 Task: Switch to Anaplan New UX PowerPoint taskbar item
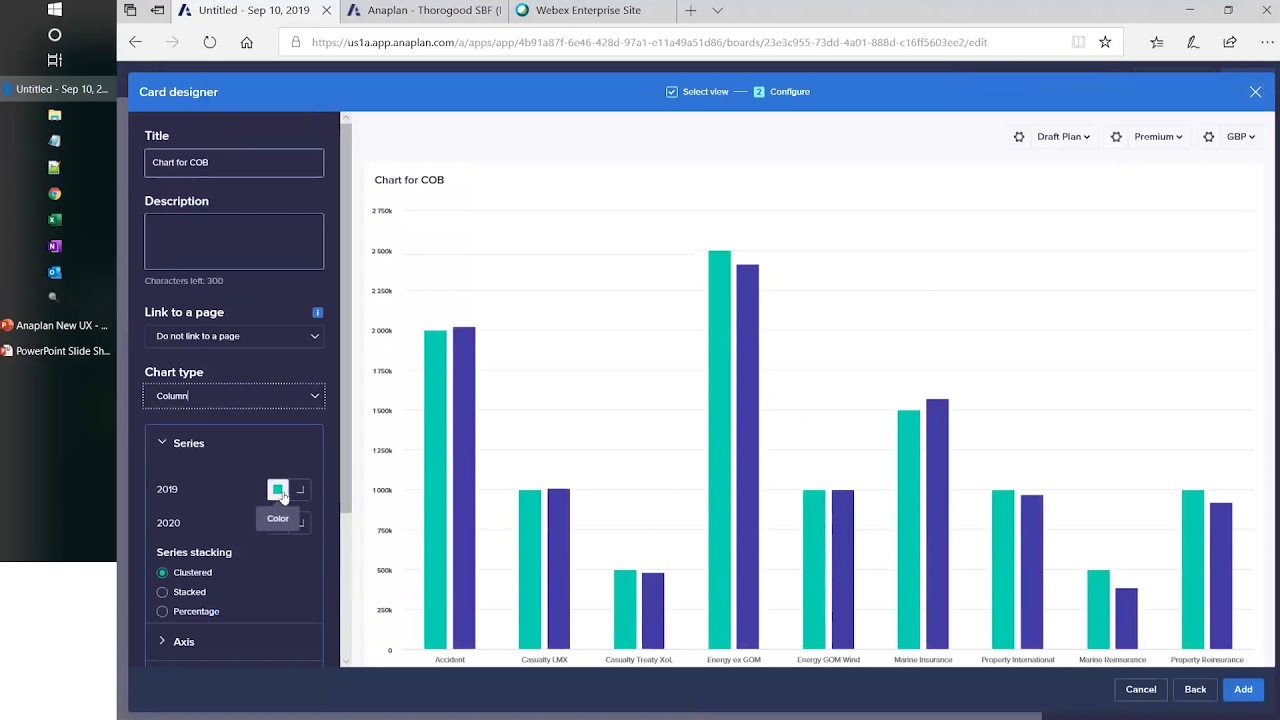pyautogui.click(x=56, y=325)
